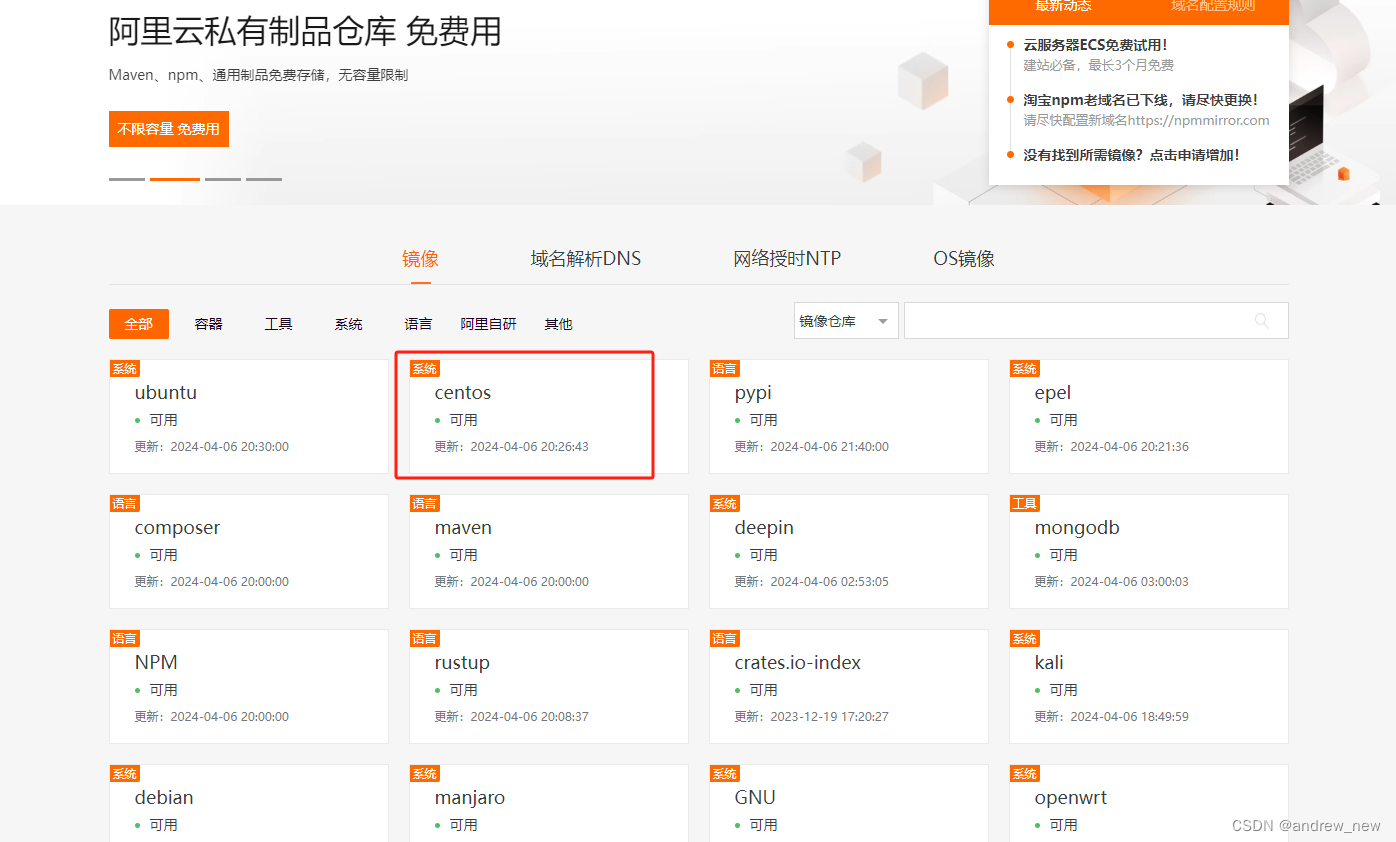Select the fourth carousel indicator bar

(264, 179)
